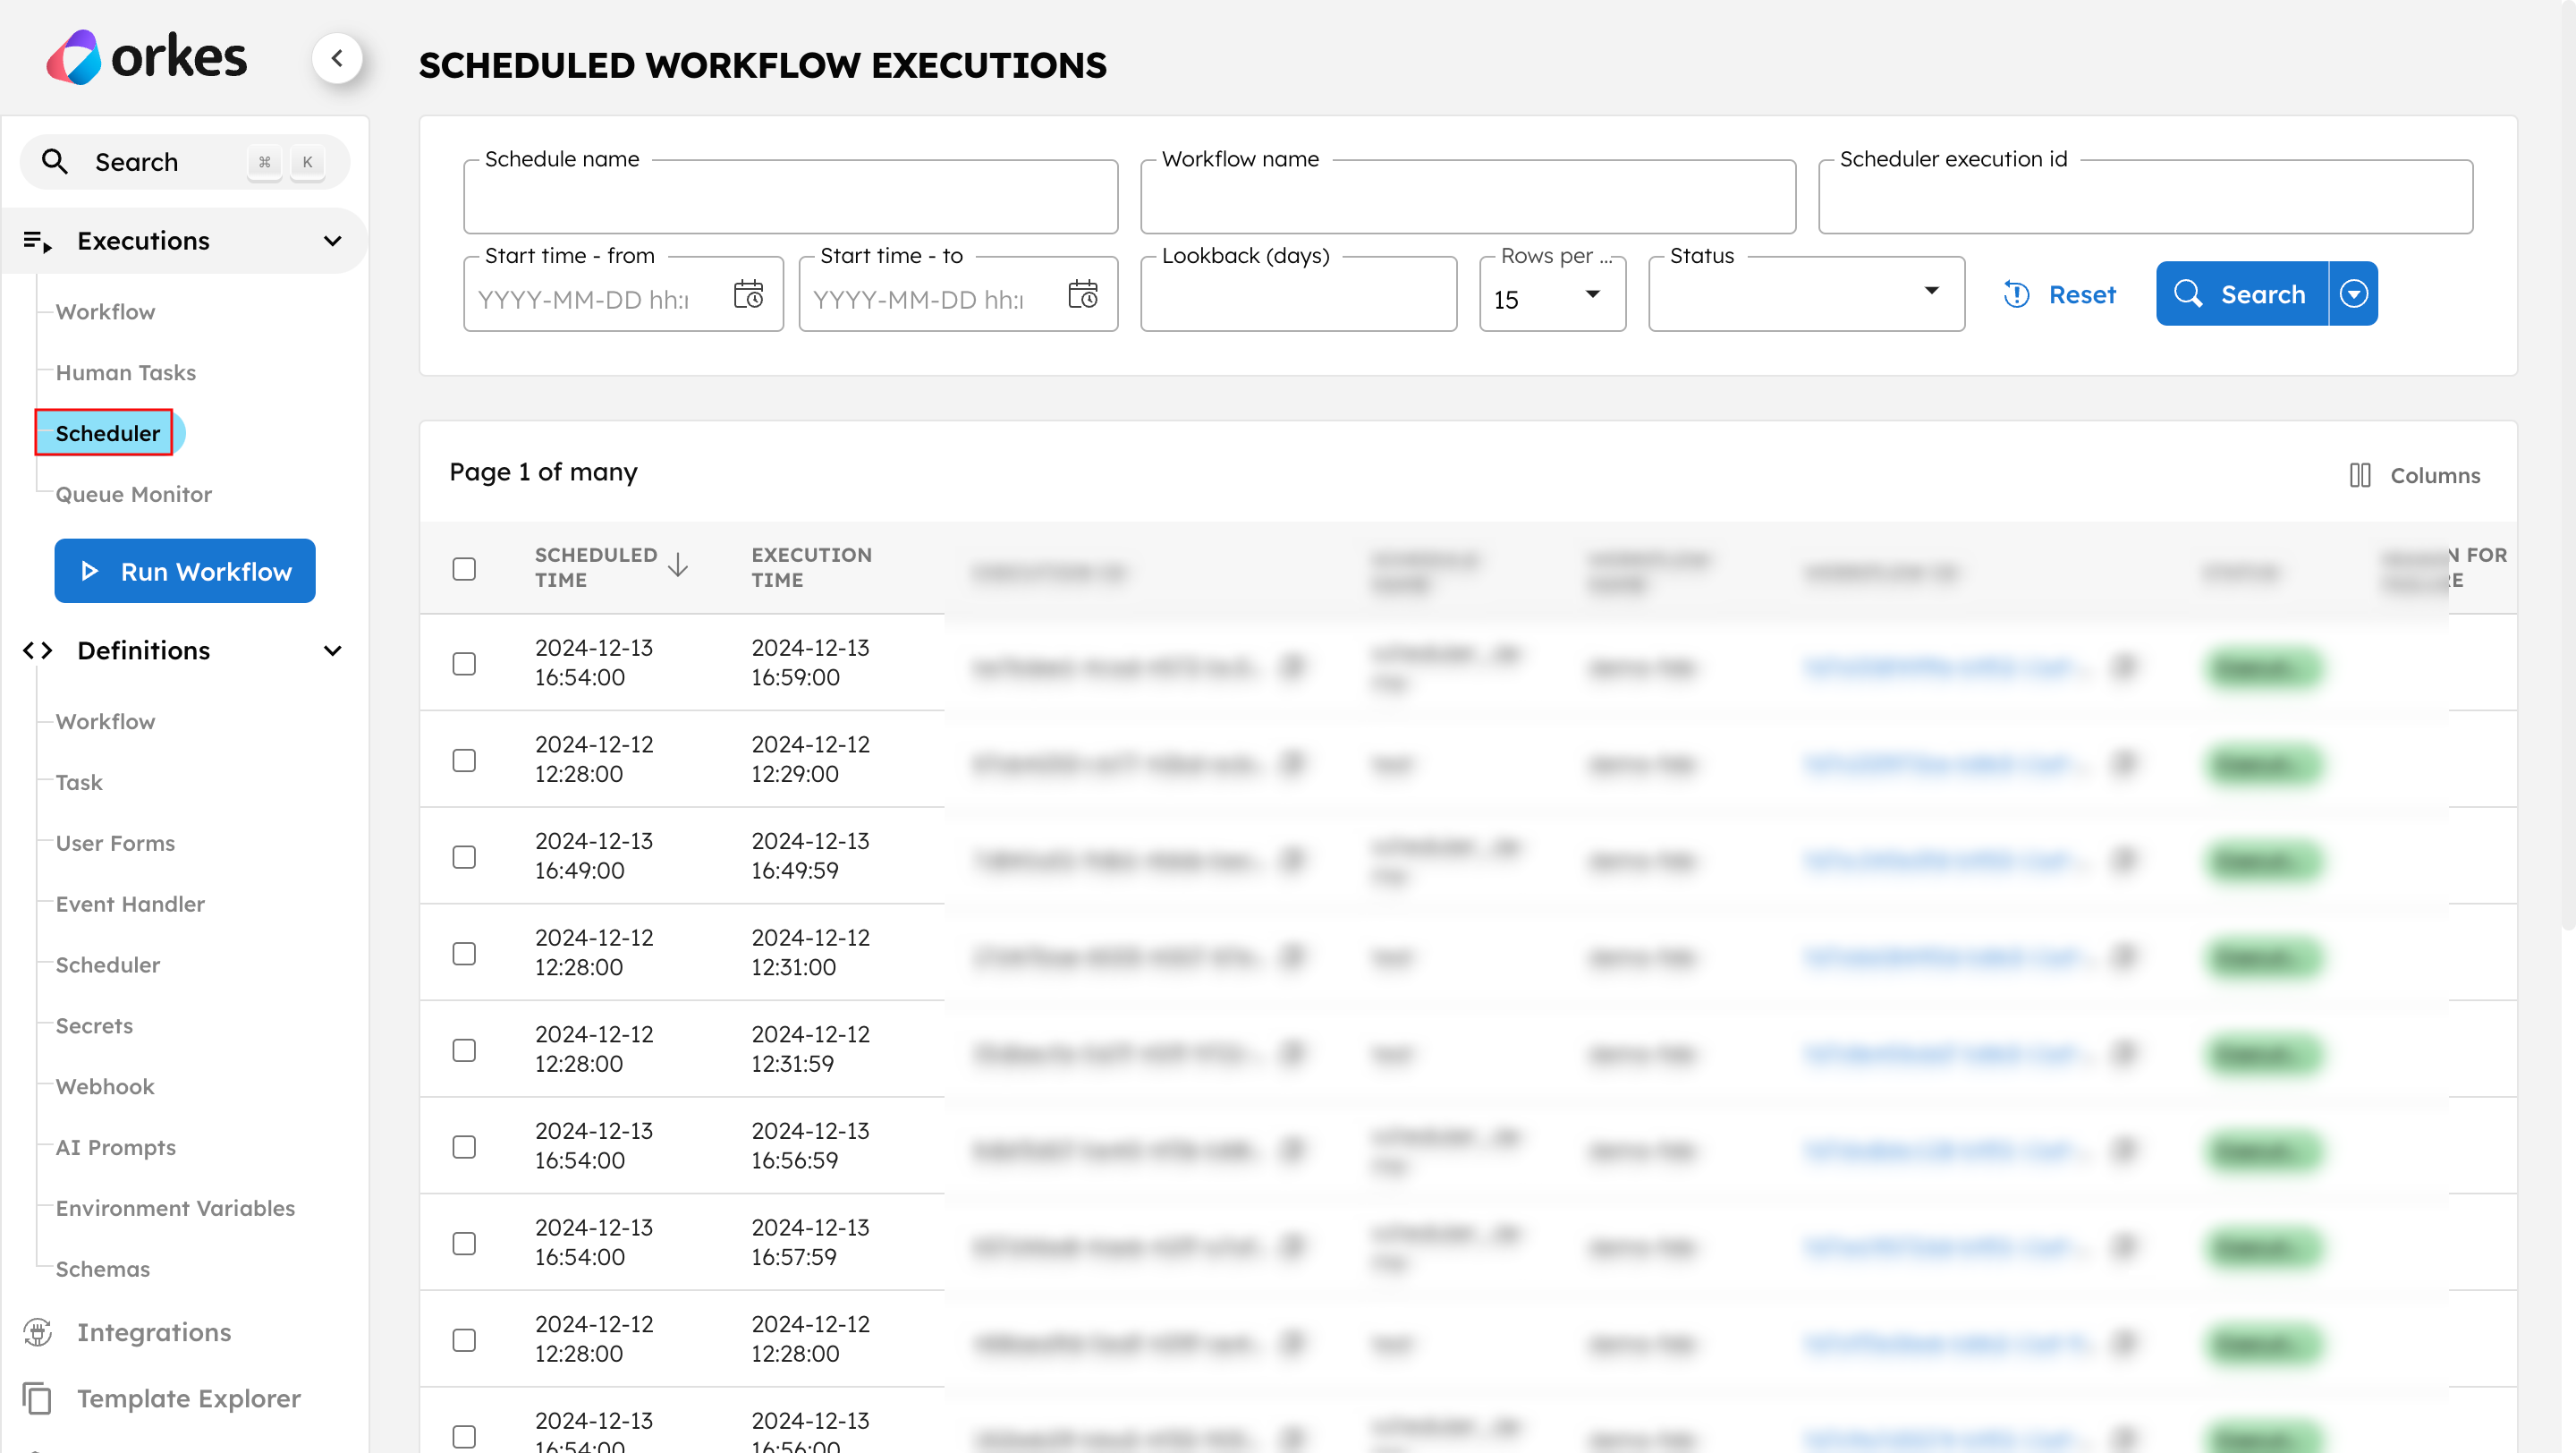Image resolution: width=2576 pixels, height=1453 pixels.
Task: Focus the Scheduler execution id field
Action: coord(2145,197)
